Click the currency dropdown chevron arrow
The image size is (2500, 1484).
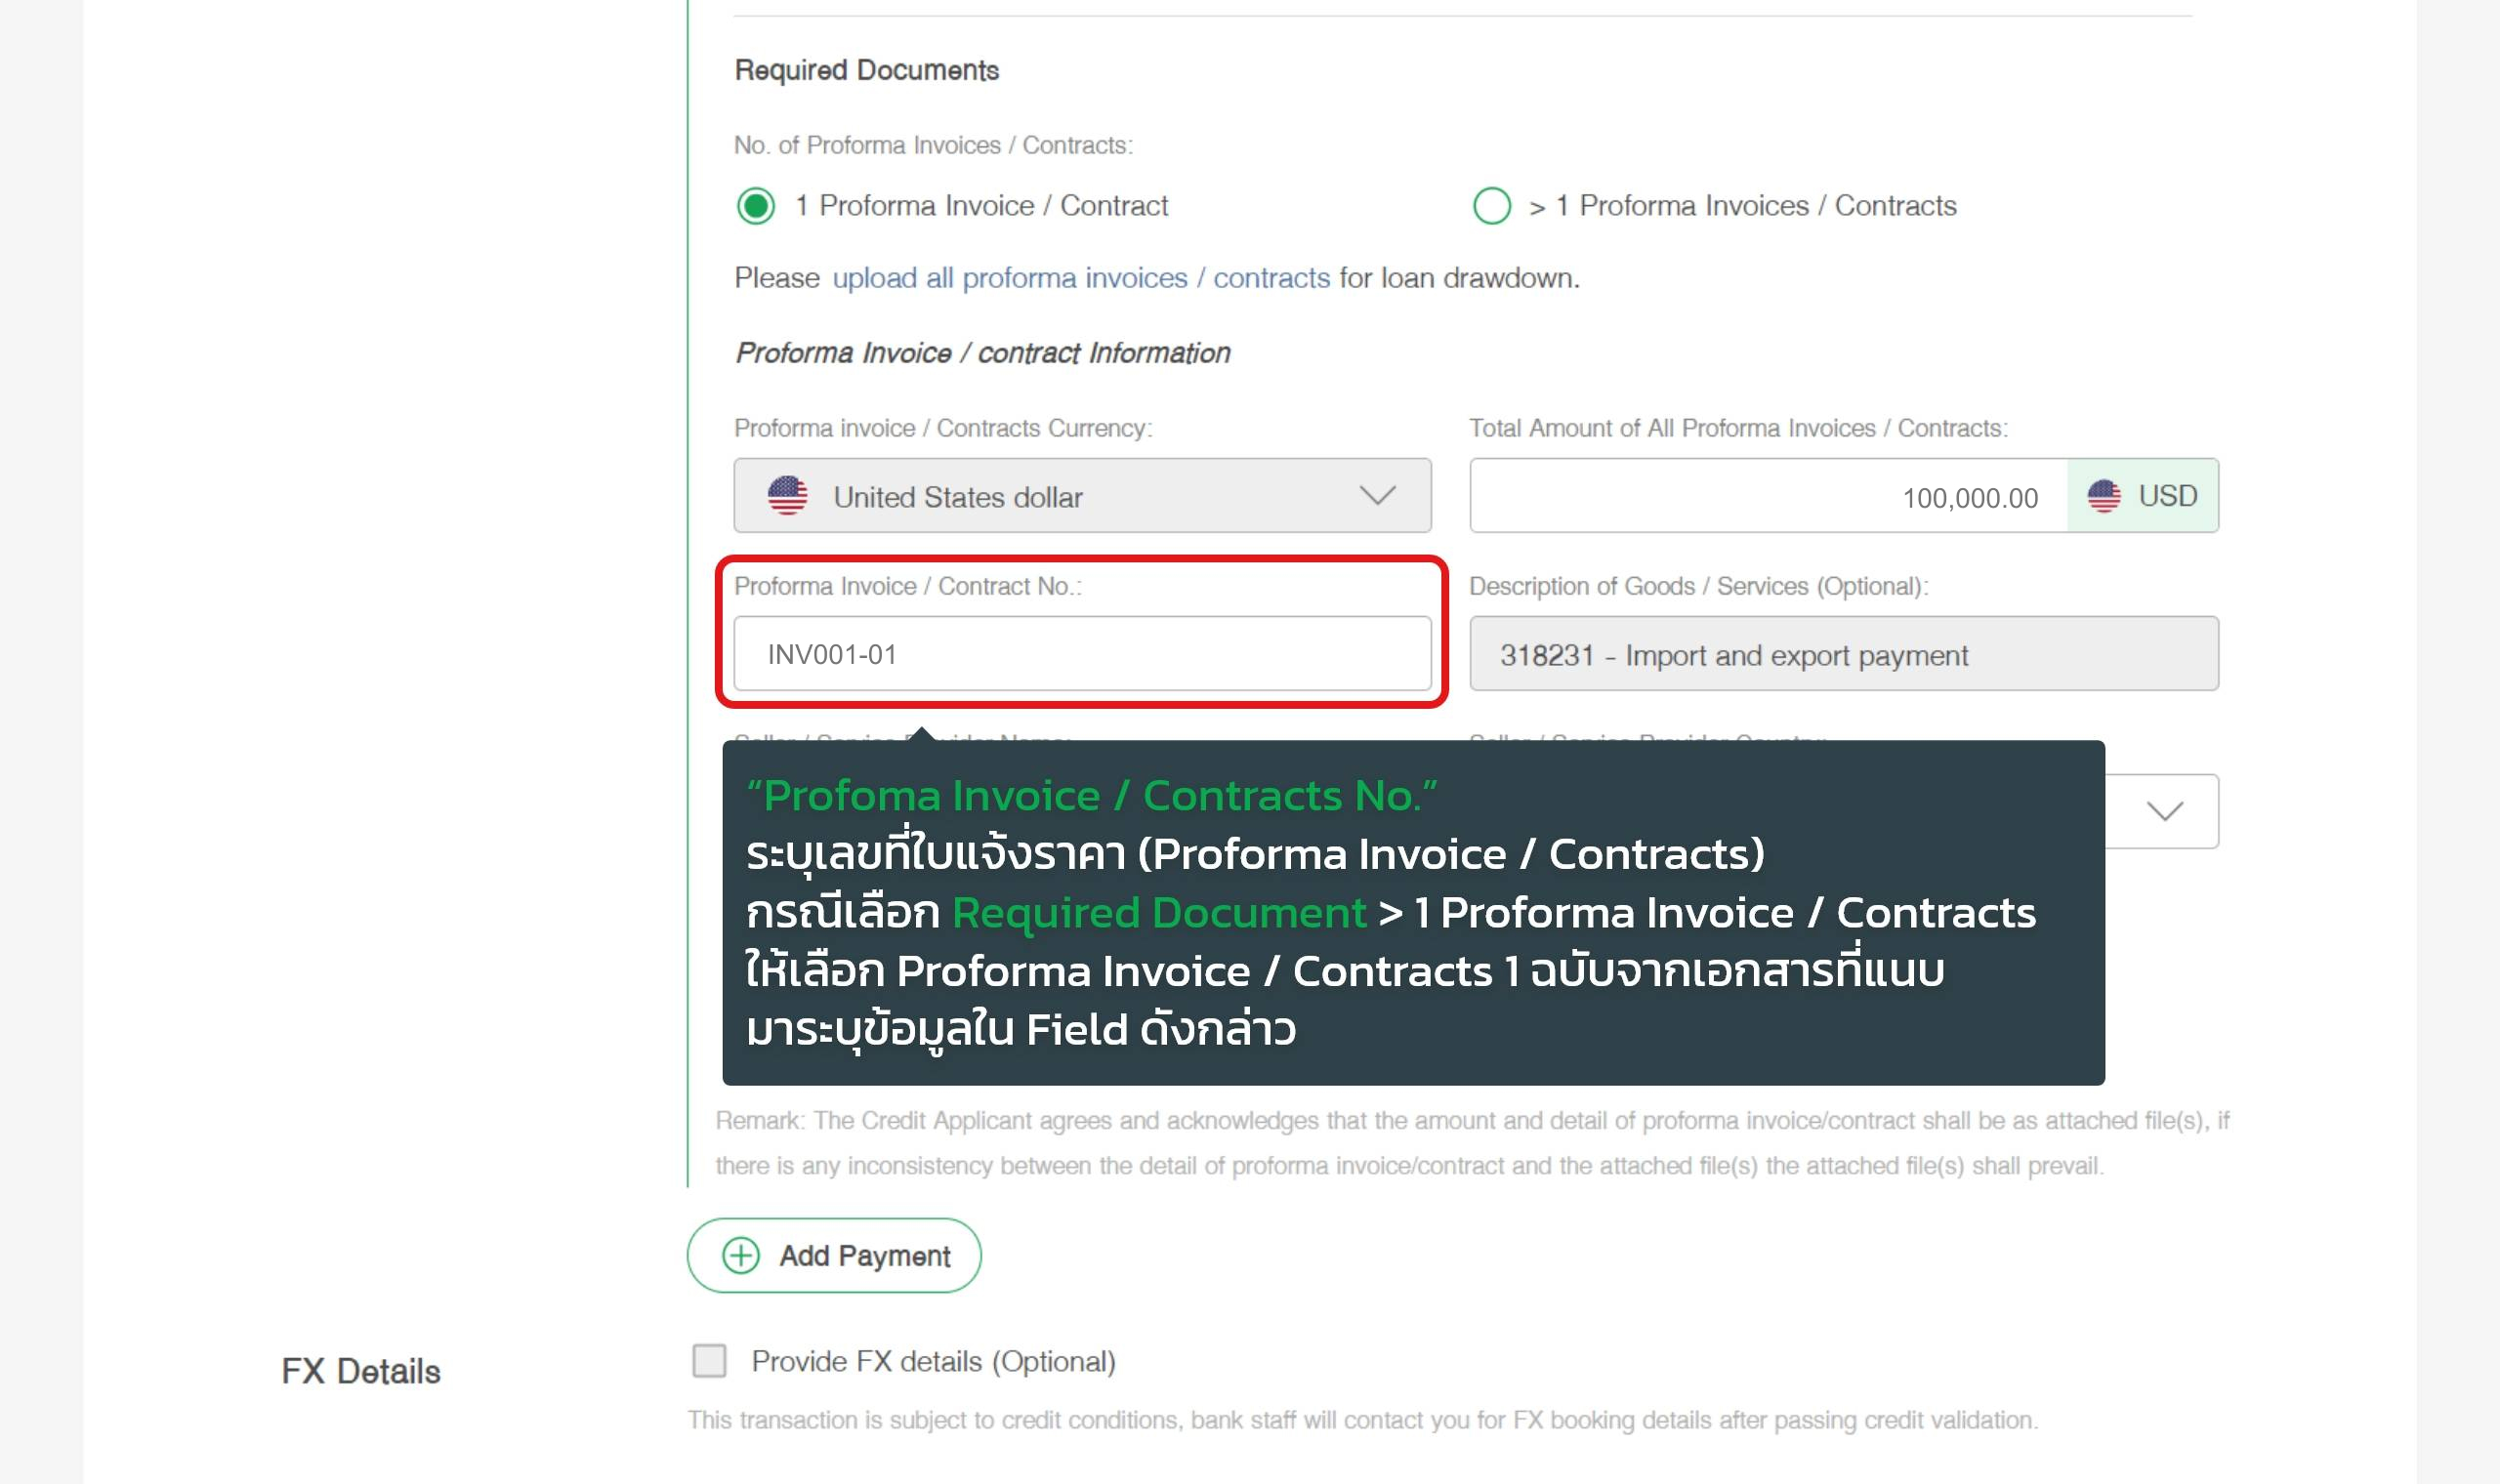click(x=1377, y=496)
